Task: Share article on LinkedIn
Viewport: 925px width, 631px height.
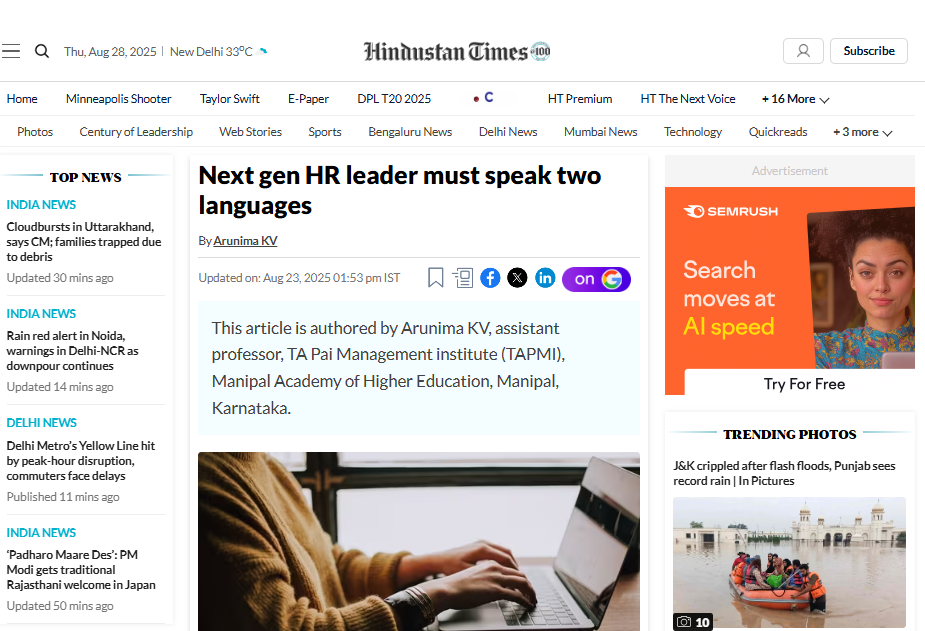Action: 545,278
